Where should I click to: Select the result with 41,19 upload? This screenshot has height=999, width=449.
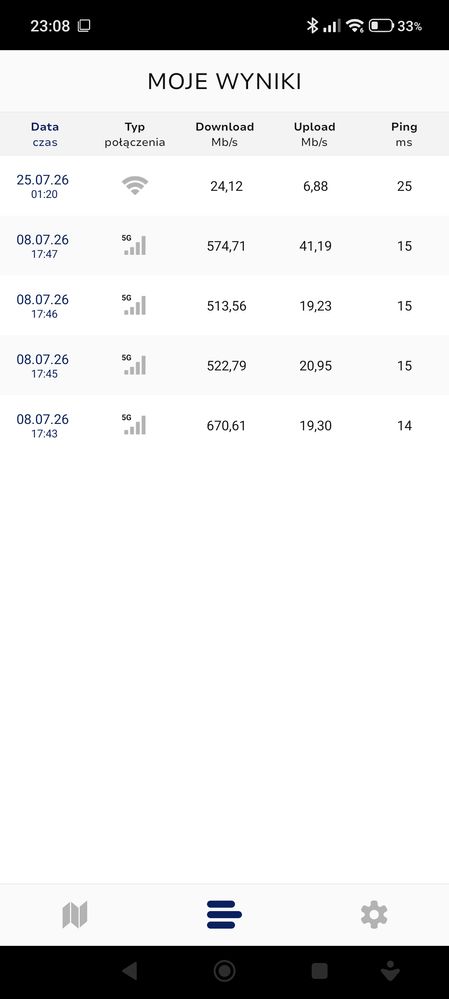tap(224, 245)
